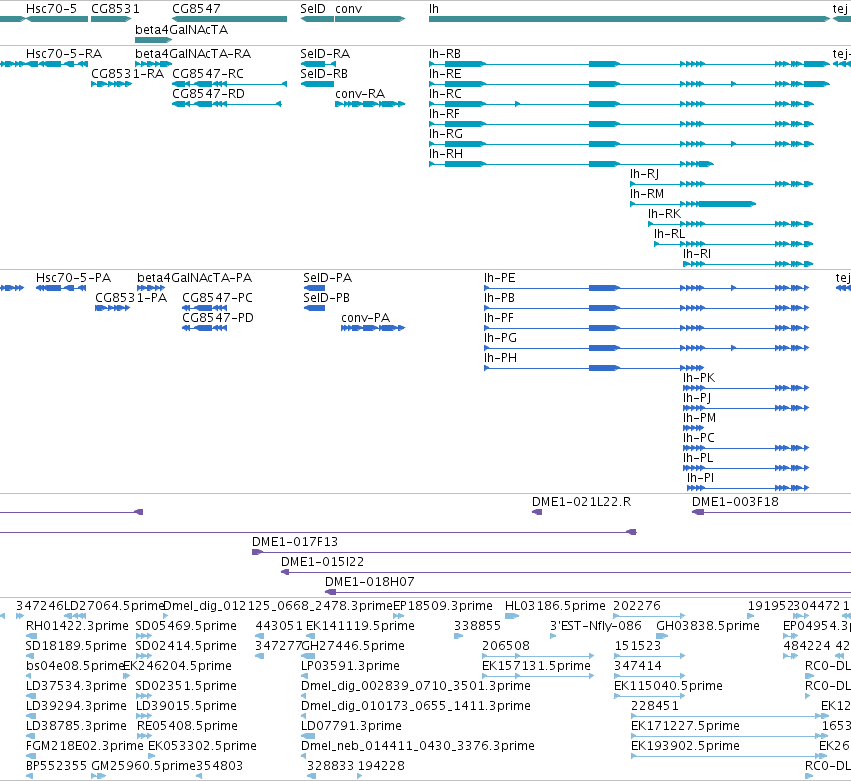Screen dimensions: 851x781
Task: Click protein CG8531-PA label
Action: (131, 298)
